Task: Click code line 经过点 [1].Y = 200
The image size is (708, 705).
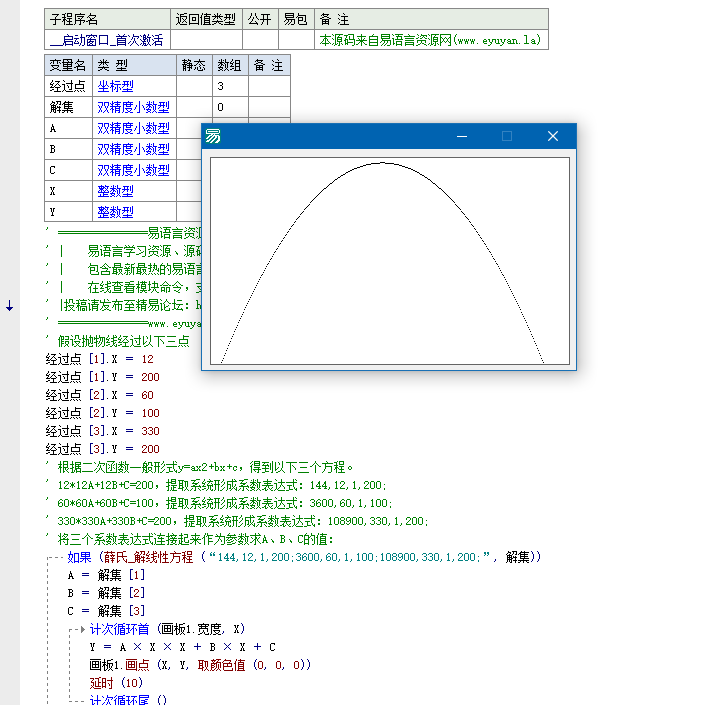Action: (102, 377)
